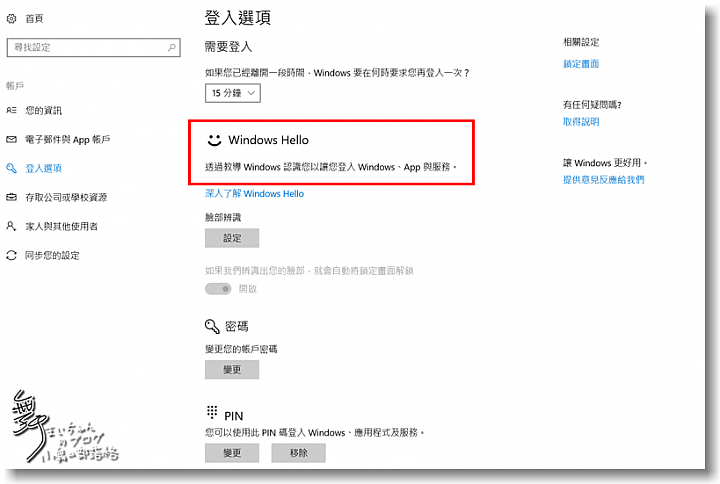Click the 讓 Windows 更好用 text
Screen dimensions: 720x484
tap(605, 163)
